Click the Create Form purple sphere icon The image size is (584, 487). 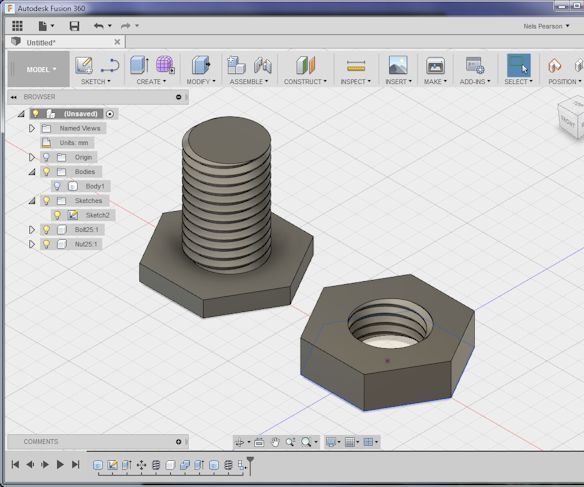[x=165, y=65]
